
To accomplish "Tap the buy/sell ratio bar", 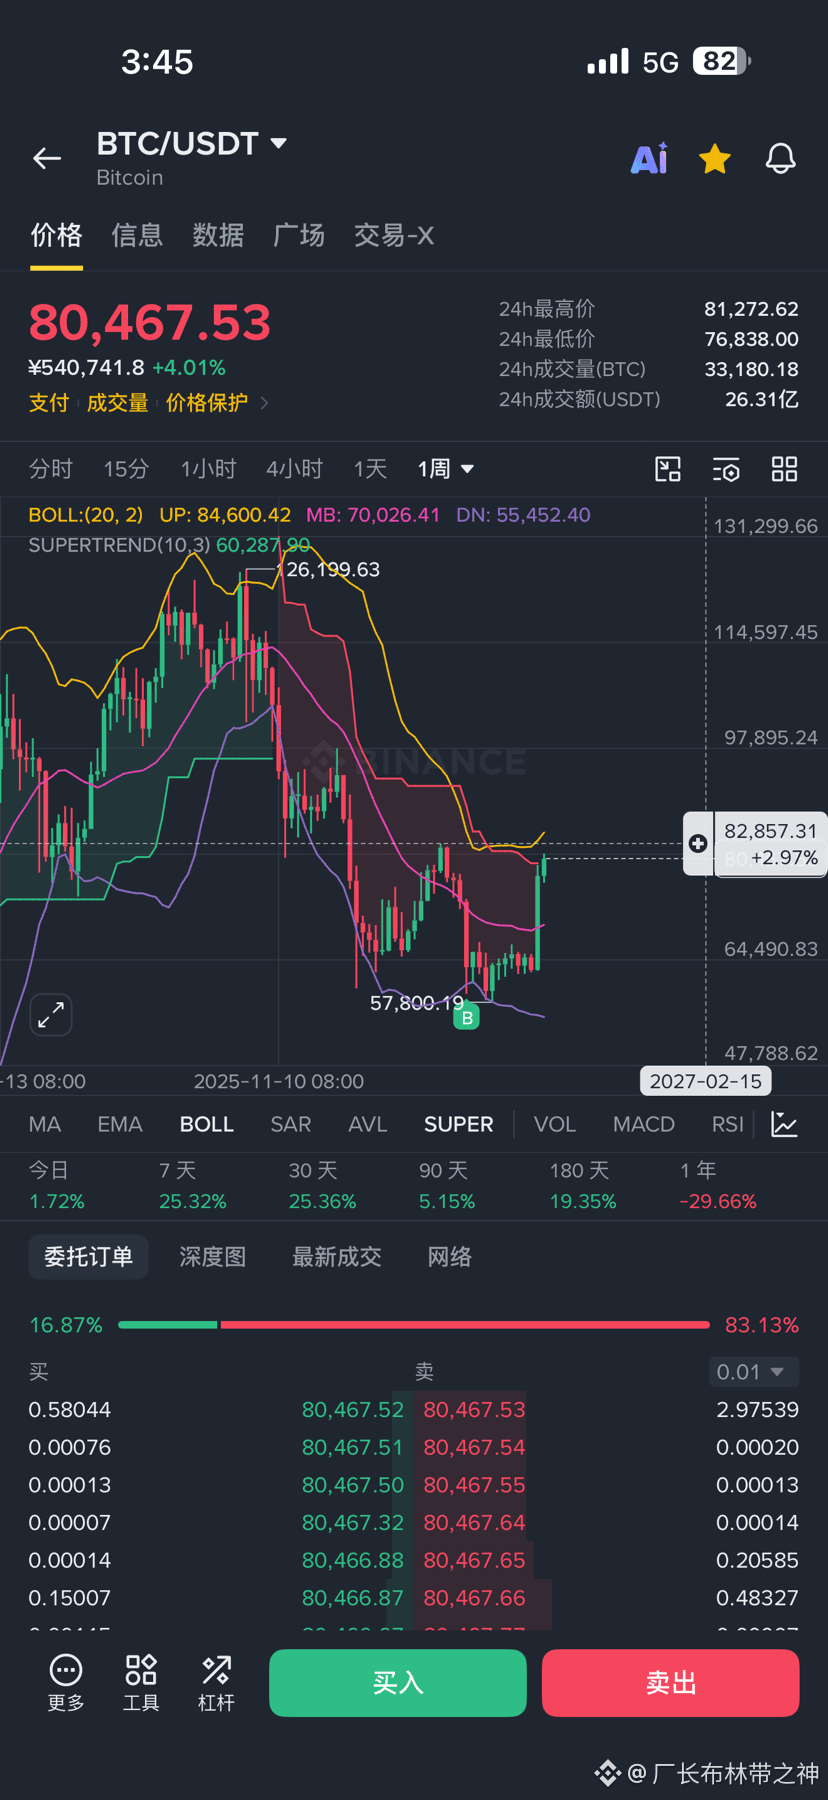I will pos(414,1325).
